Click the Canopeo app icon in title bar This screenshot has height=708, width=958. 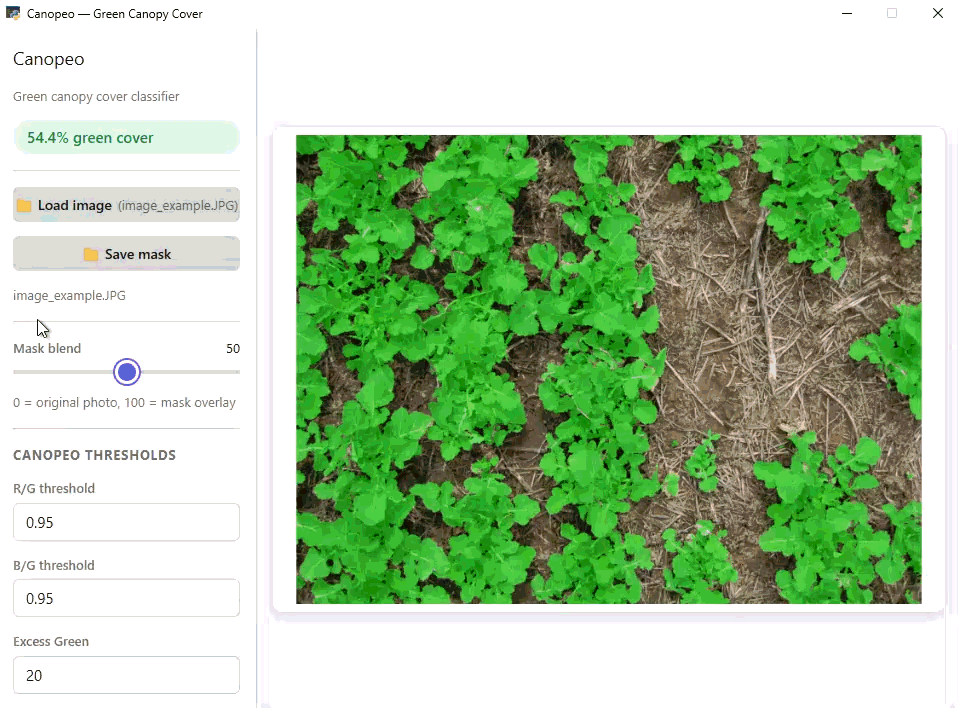pos(13,13)
